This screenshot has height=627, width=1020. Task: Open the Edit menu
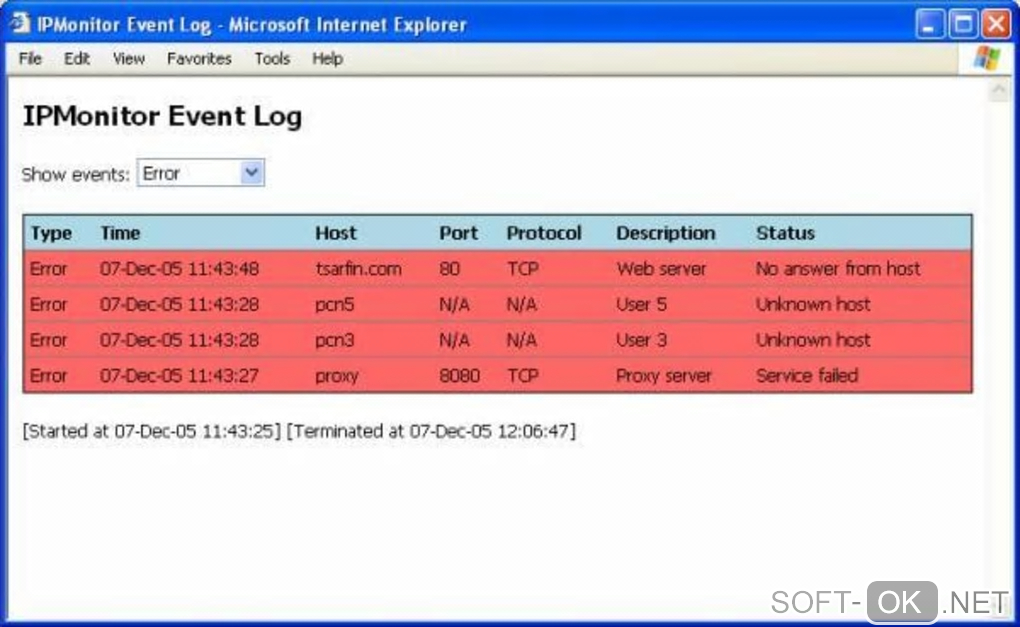[x=77, y=59]
